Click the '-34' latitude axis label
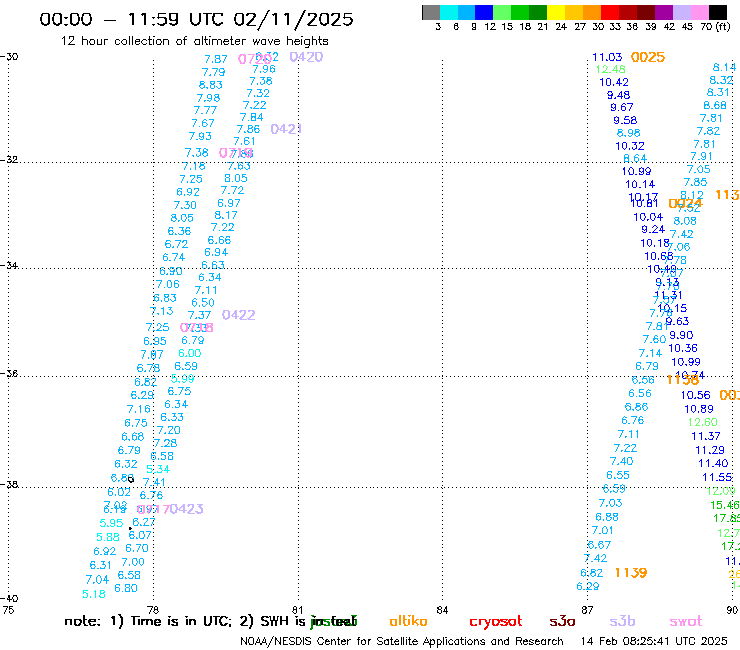The image size is (740, 650). (9, 266)
